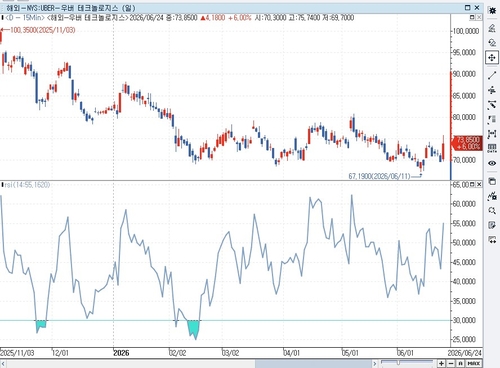Click the magnifier zoom tool icon
Viewport: 500px width, 368px height.
[492, 211]
